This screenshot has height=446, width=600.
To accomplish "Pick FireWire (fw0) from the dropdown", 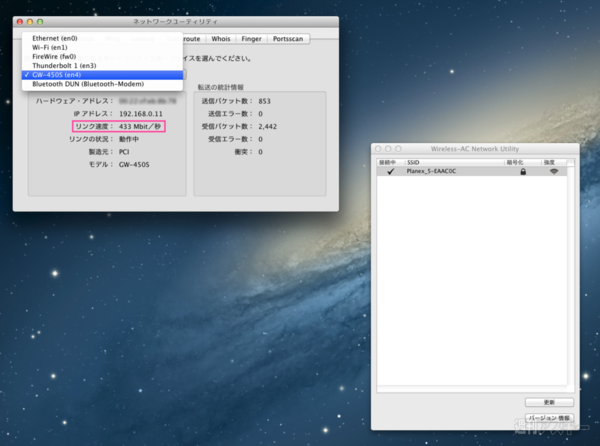I will [x=54, y=56].
